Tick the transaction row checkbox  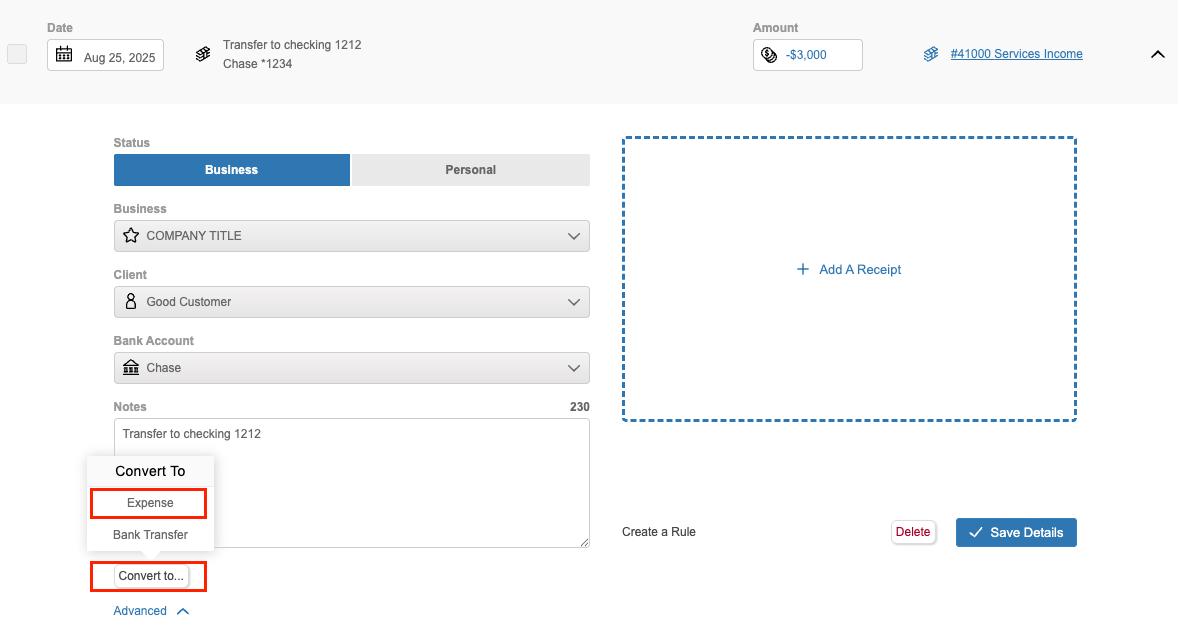[17, 55]
